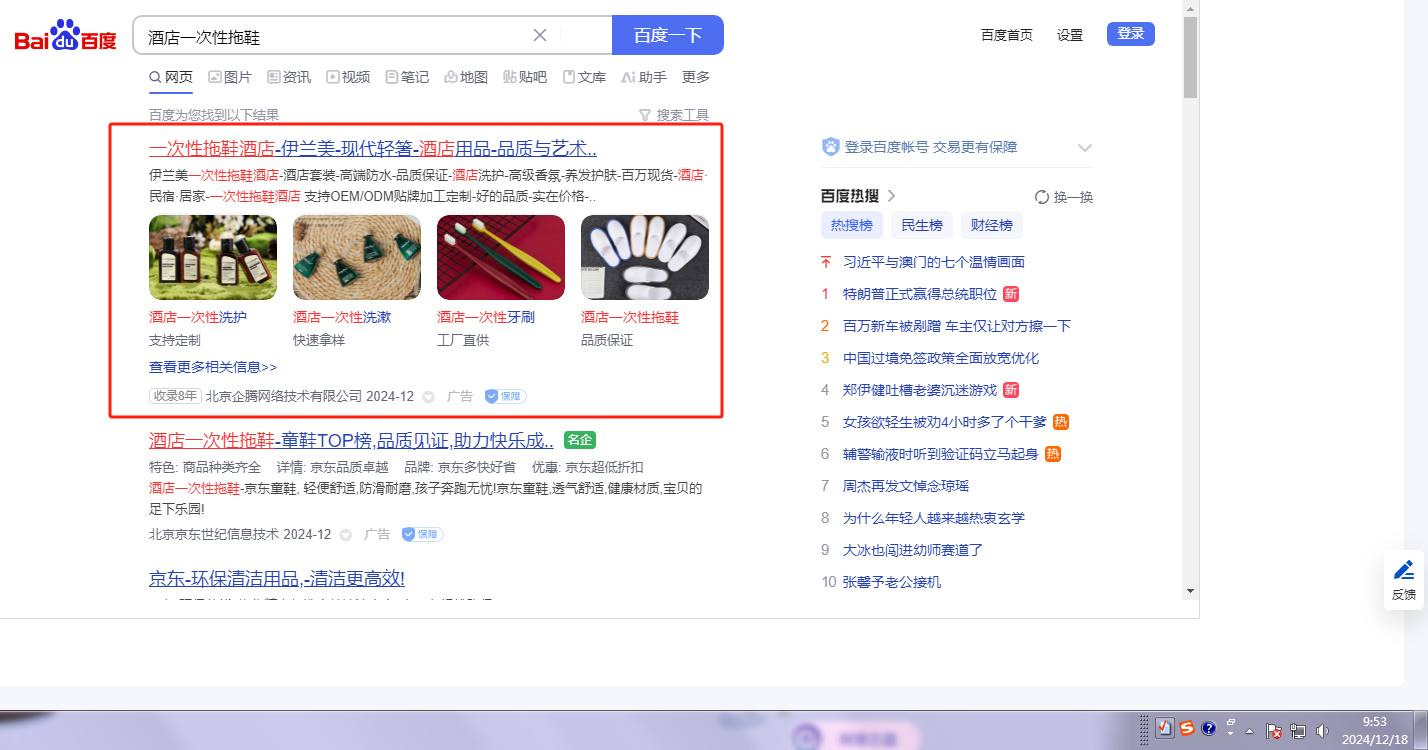Click the page vertical scrollbar thumb
Image resolution: width=1428 pixels, height=750 pixels.
click(x=1190, y=57)
